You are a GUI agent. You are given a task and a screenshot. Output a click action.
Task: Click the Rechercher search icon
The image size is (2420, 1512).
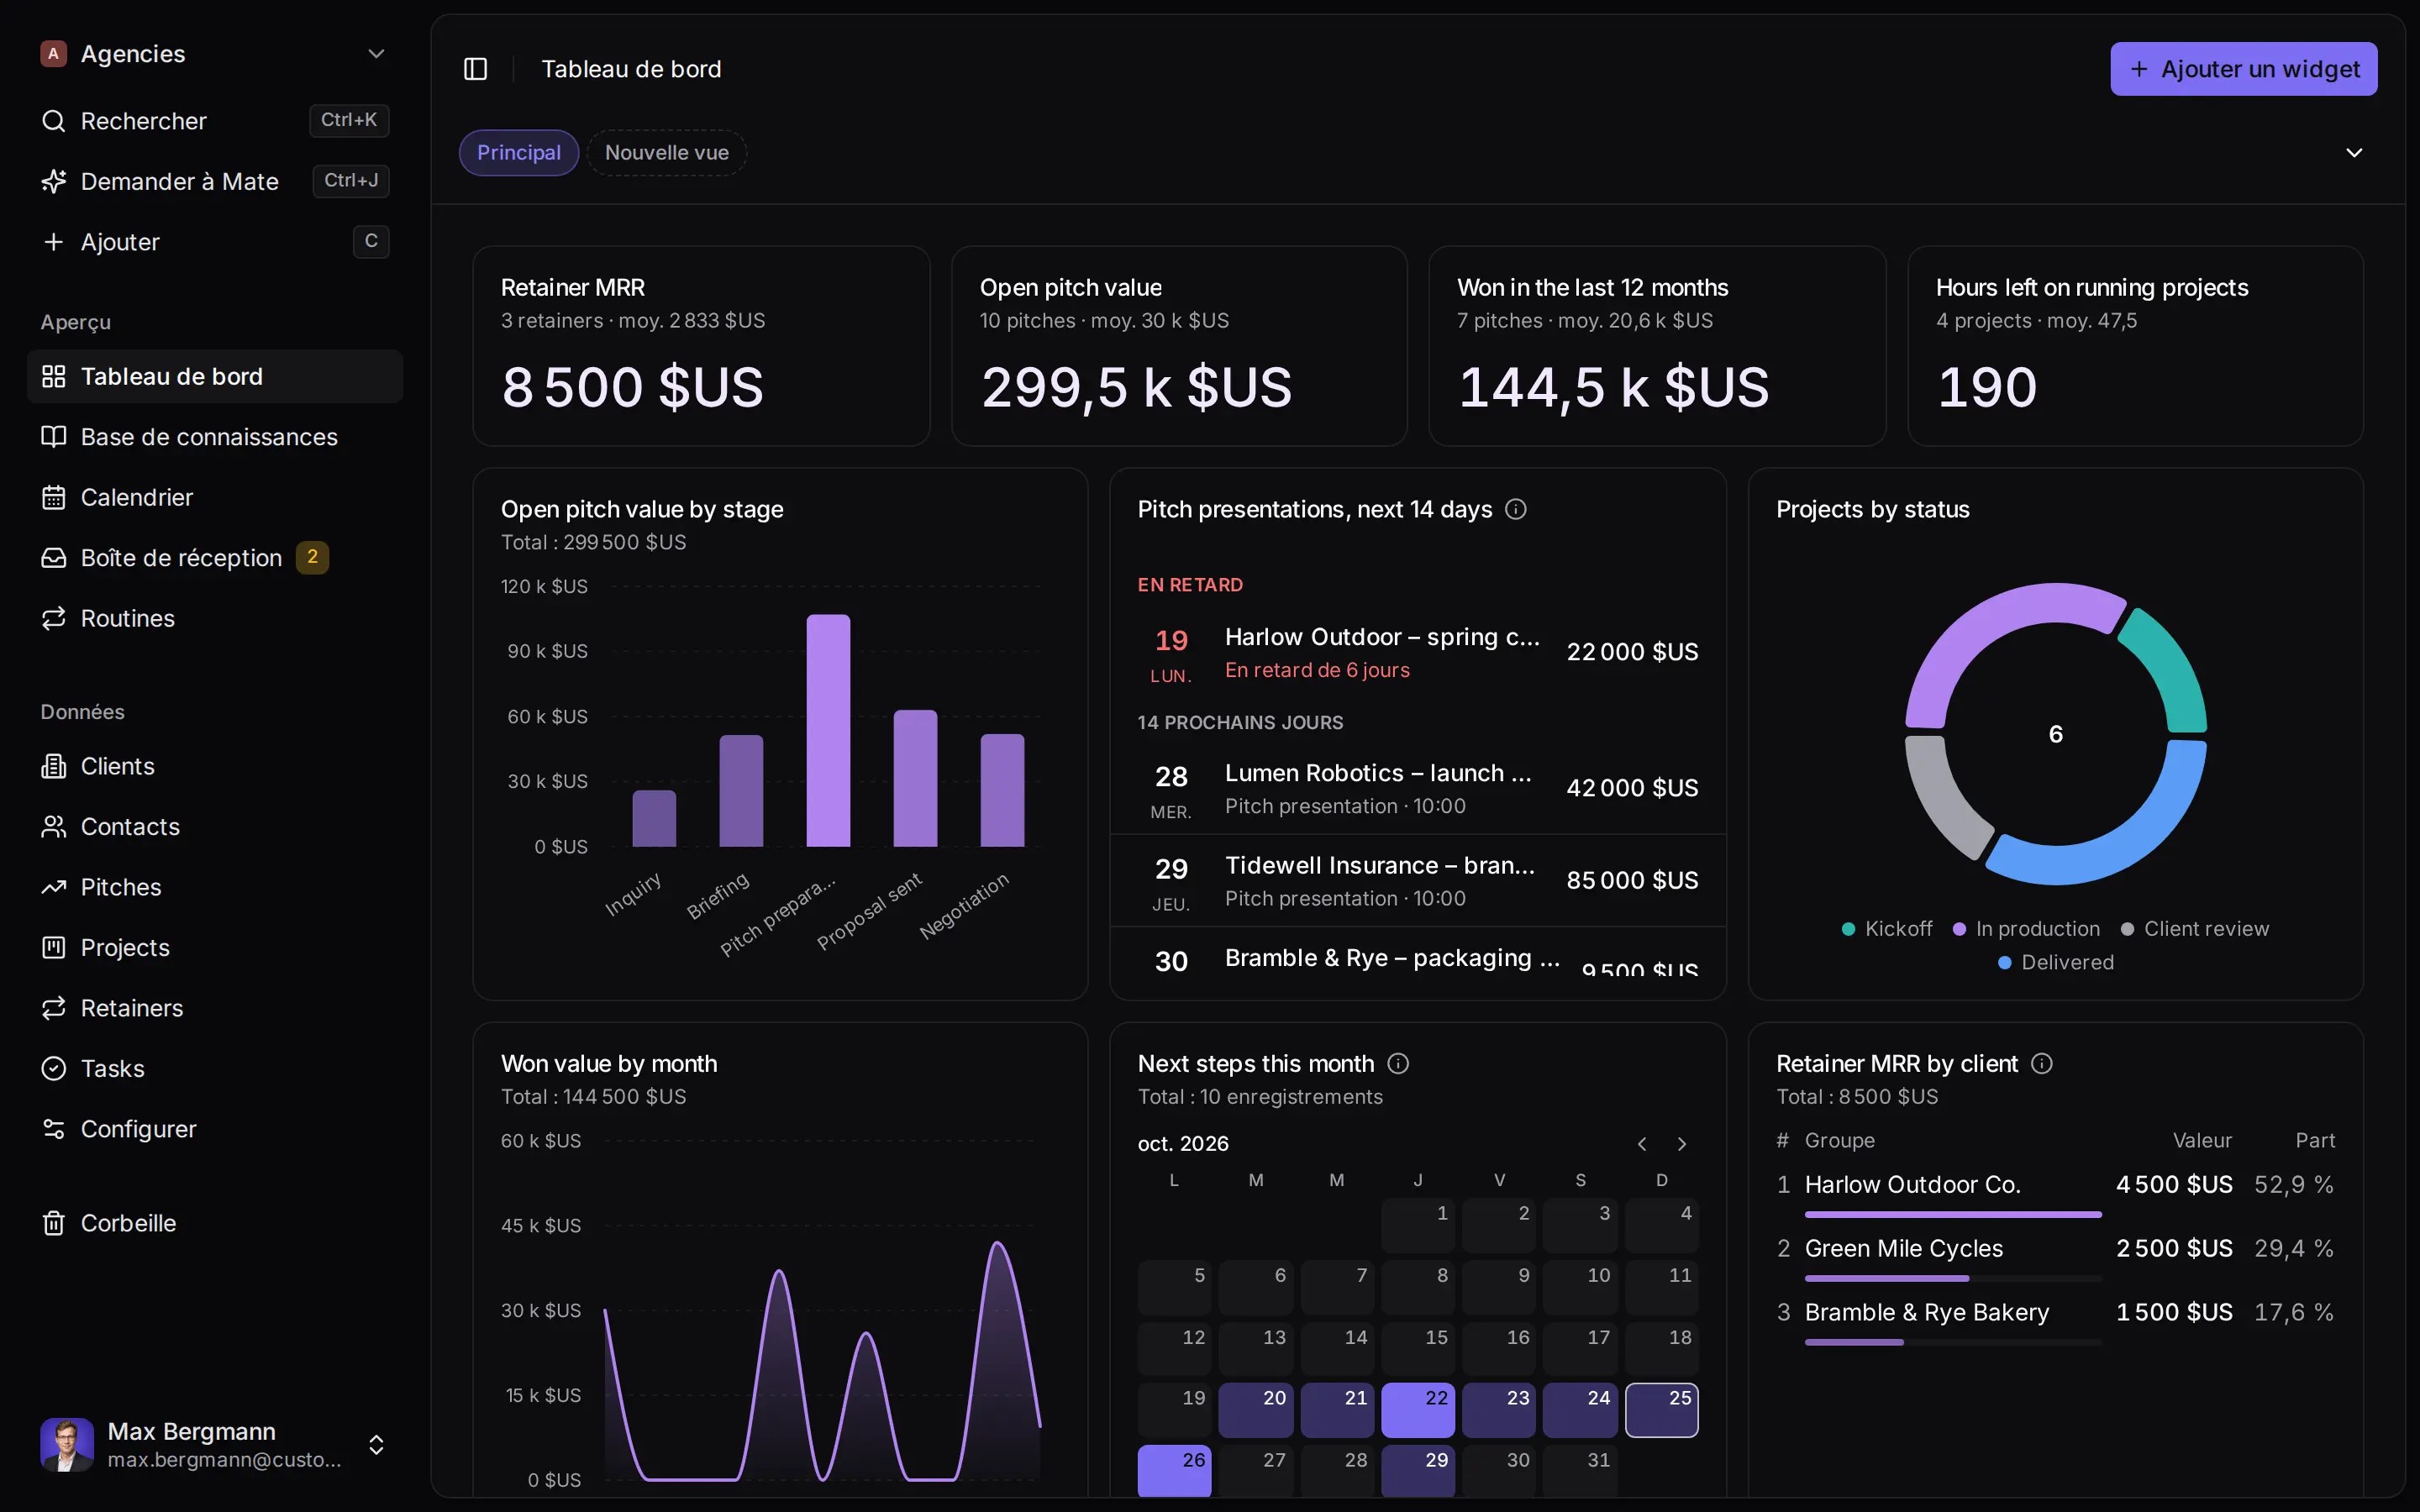point(53,121)
